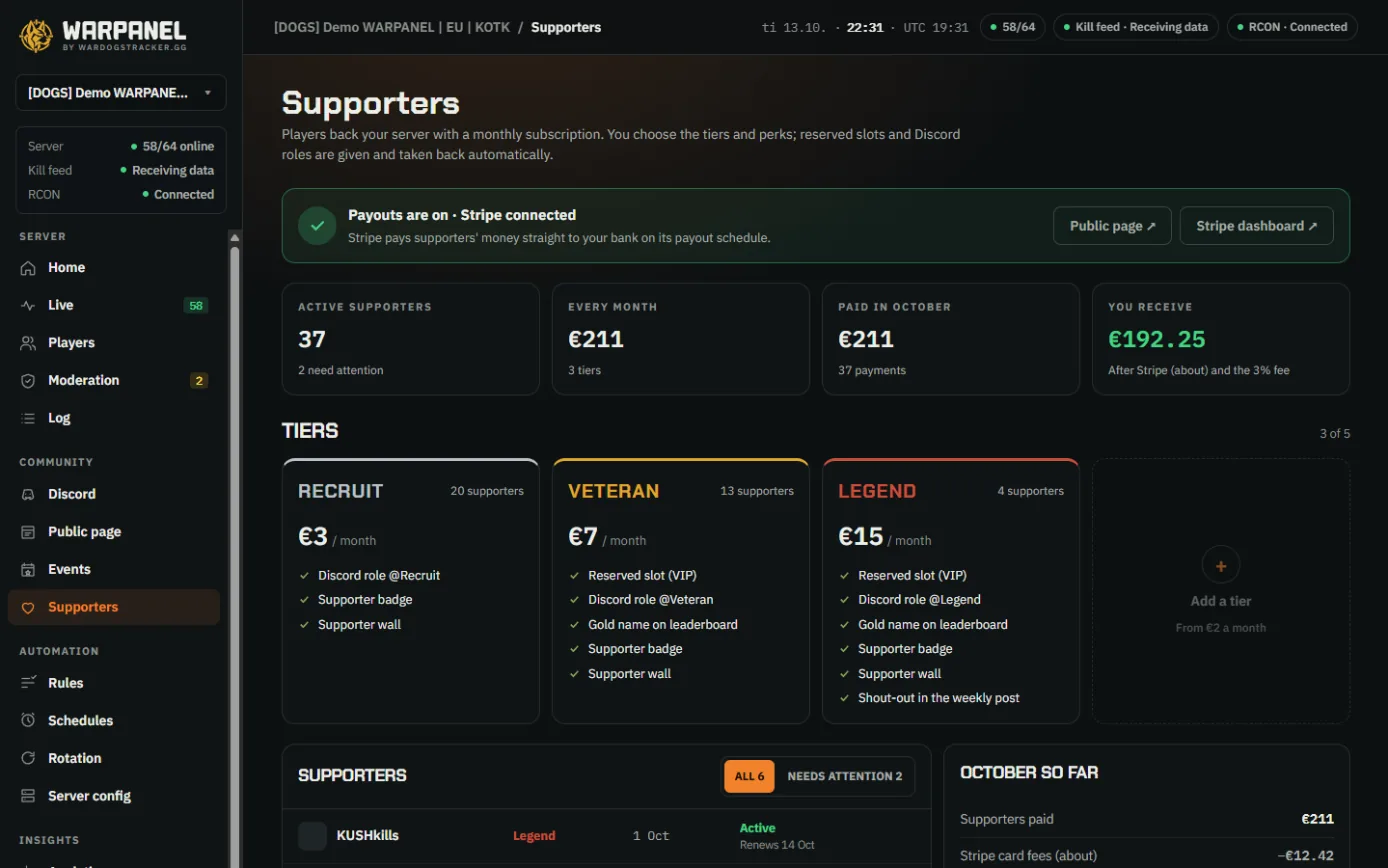The height and width of the screenshot is (868, 1388).
Task: Click the breadcrumb [DOGS] Demo WARPANEL | EU | KOTK
Action: pyautogui.click(x=391, y=27)
